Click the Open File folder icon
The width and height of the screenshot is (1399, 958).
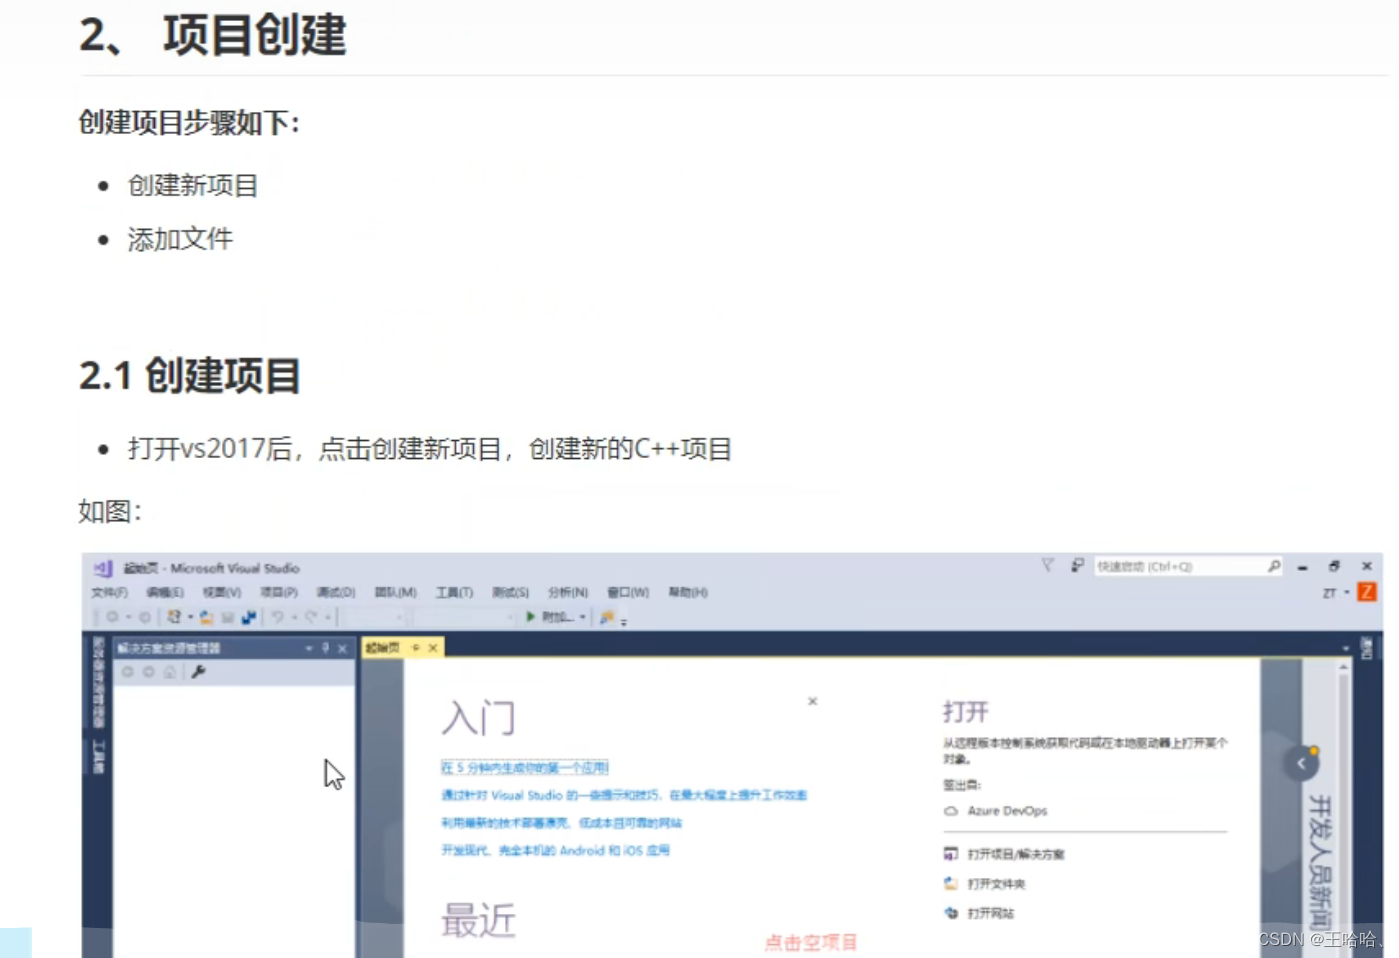tap(206, 618)
